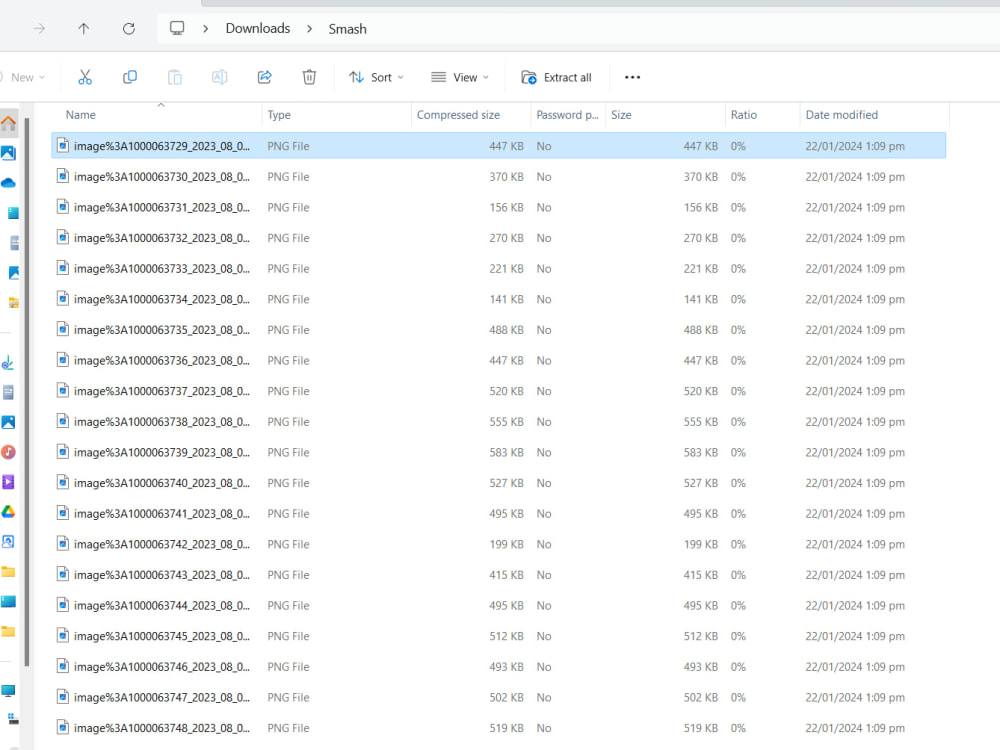Click the 156 KB size cell
Screen dimensions: 1000x750
[x=701, y=207]
